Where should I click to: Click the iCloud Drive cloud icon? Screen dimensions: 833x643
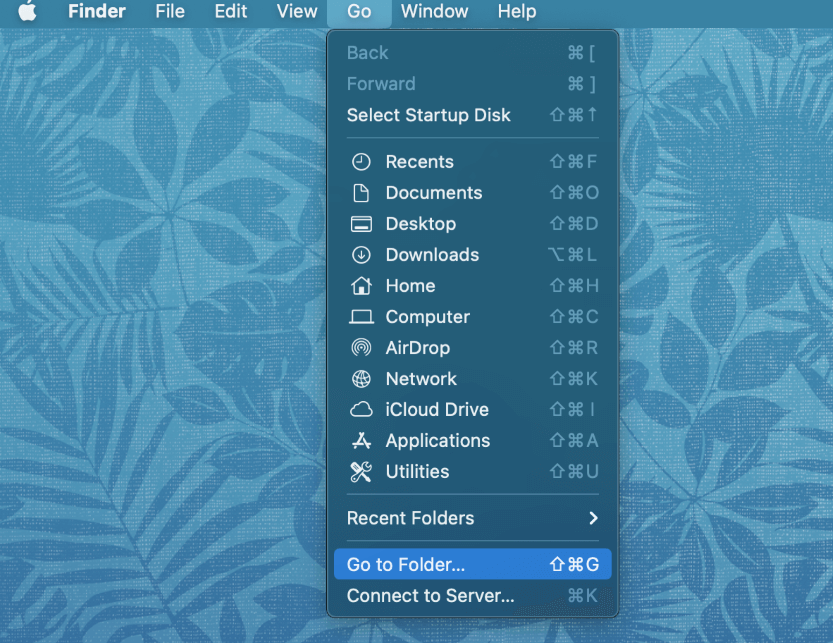coord(361,410)
